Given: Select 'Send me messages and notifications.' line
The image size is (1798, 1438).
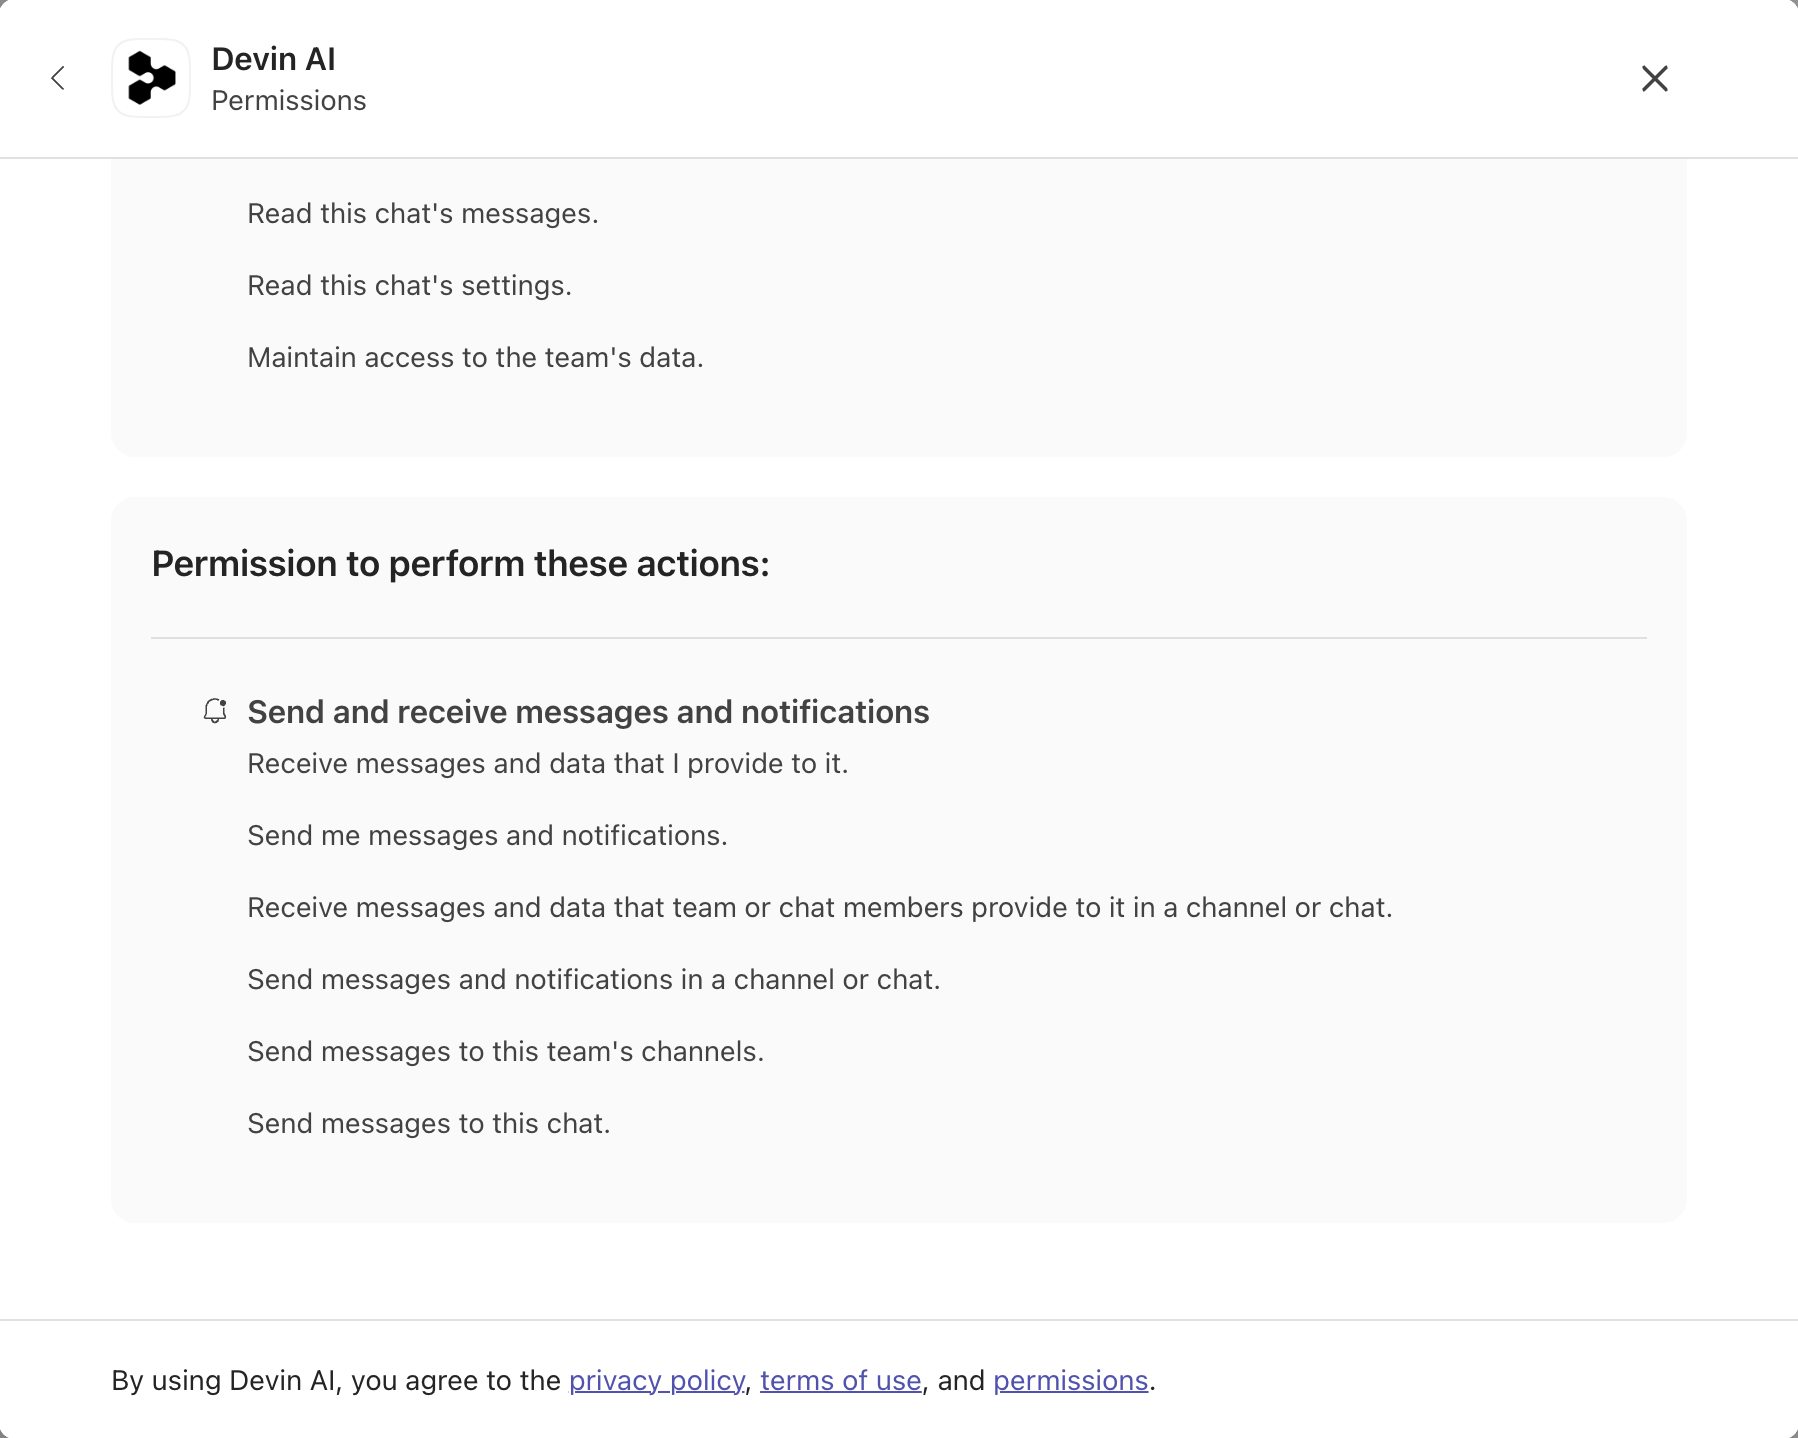Looking at the screenshot, I should click(487, 836).
